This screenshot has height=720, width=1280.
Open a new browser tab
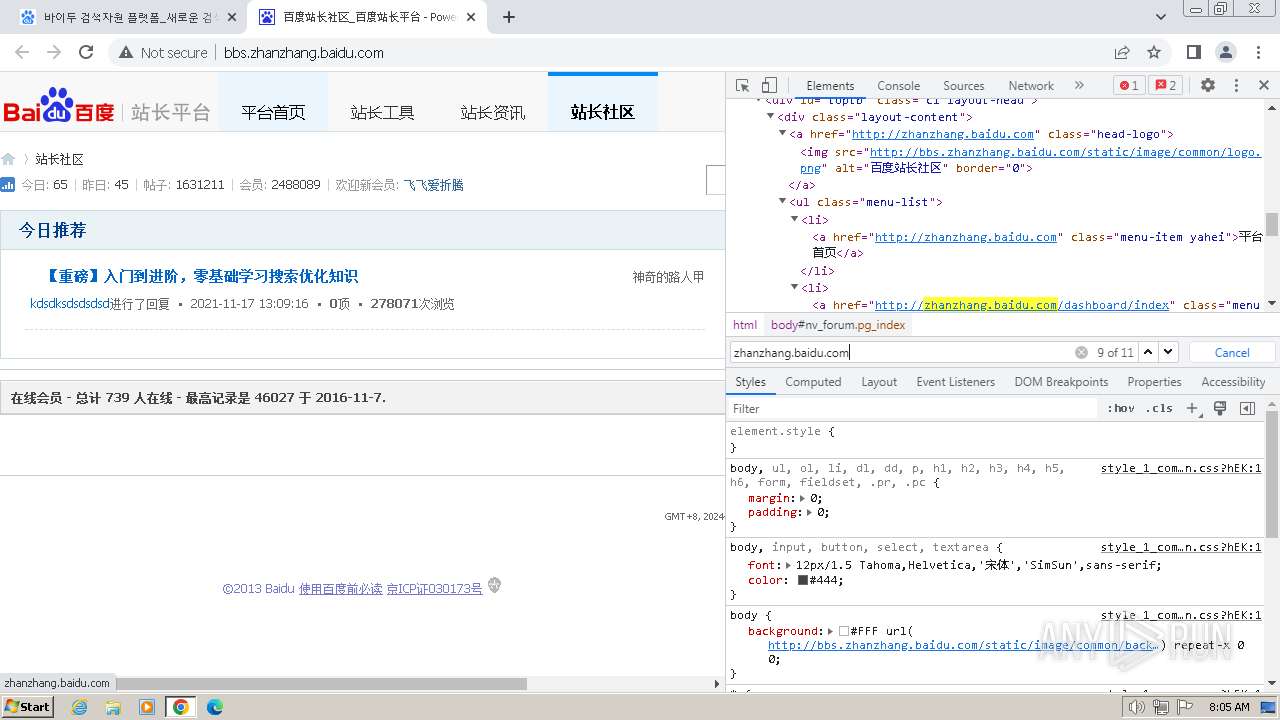point(509,17)
